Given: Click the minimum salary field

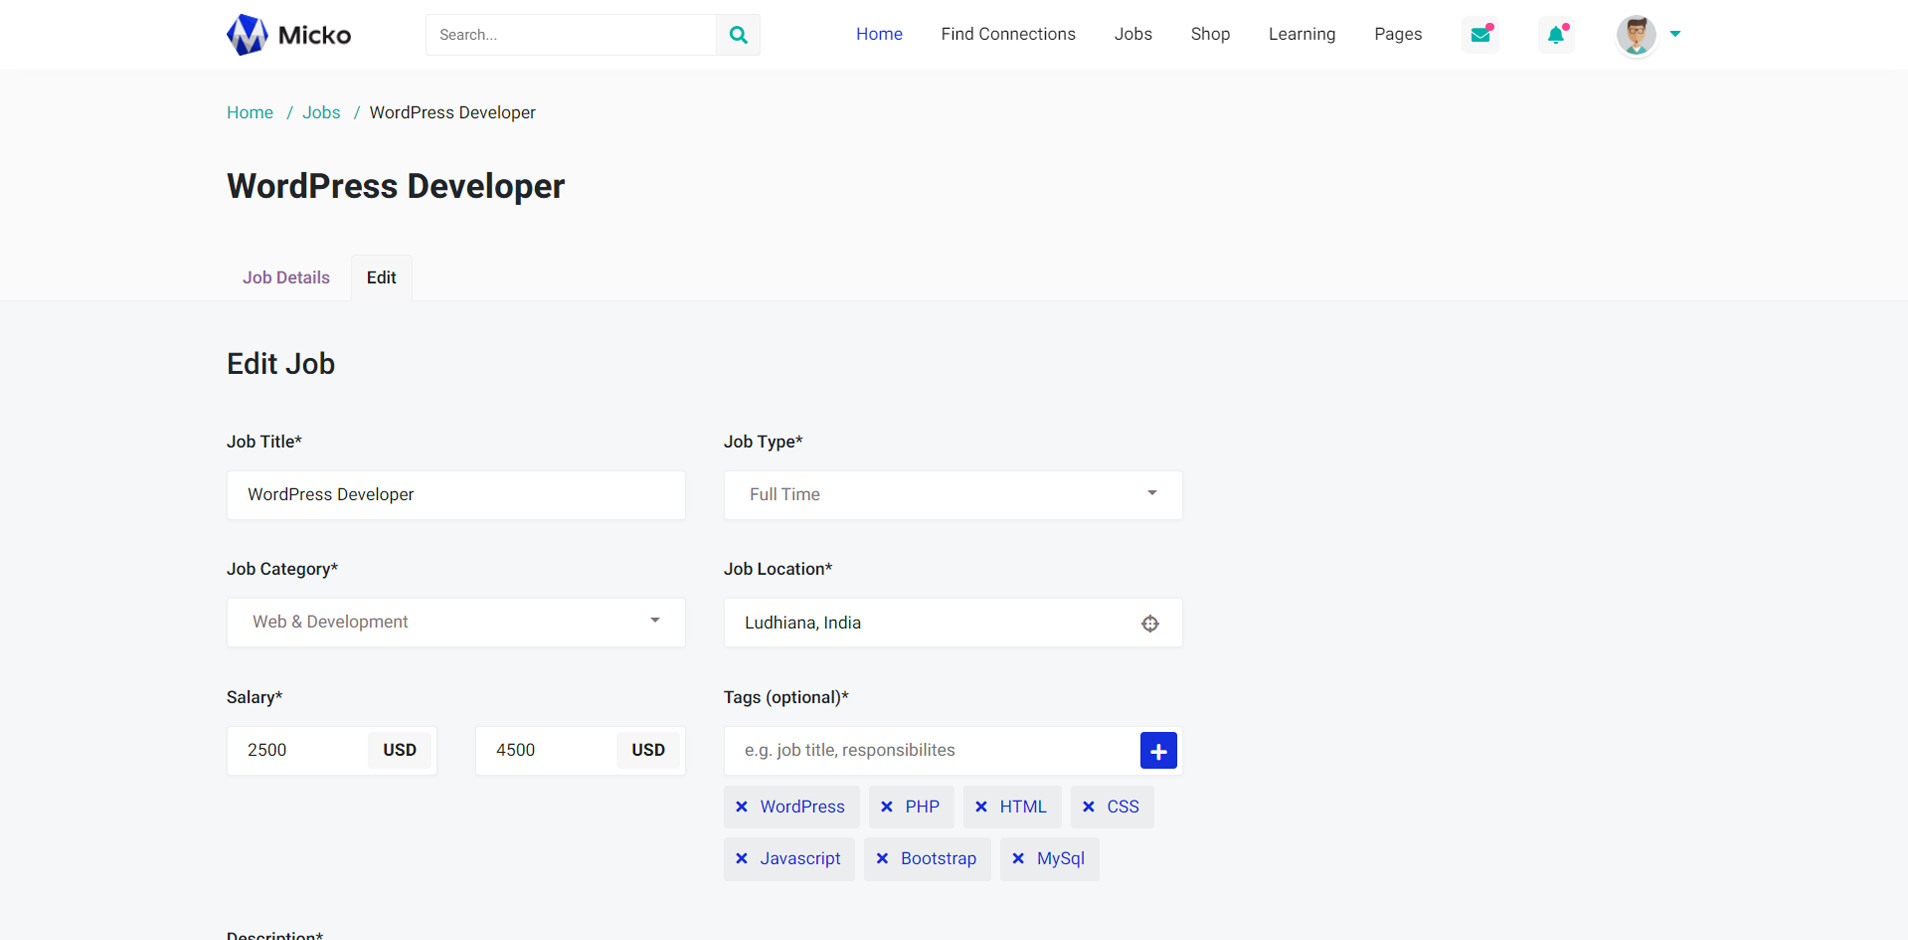Looking at the screenshot, I should [x=300, y=750].
